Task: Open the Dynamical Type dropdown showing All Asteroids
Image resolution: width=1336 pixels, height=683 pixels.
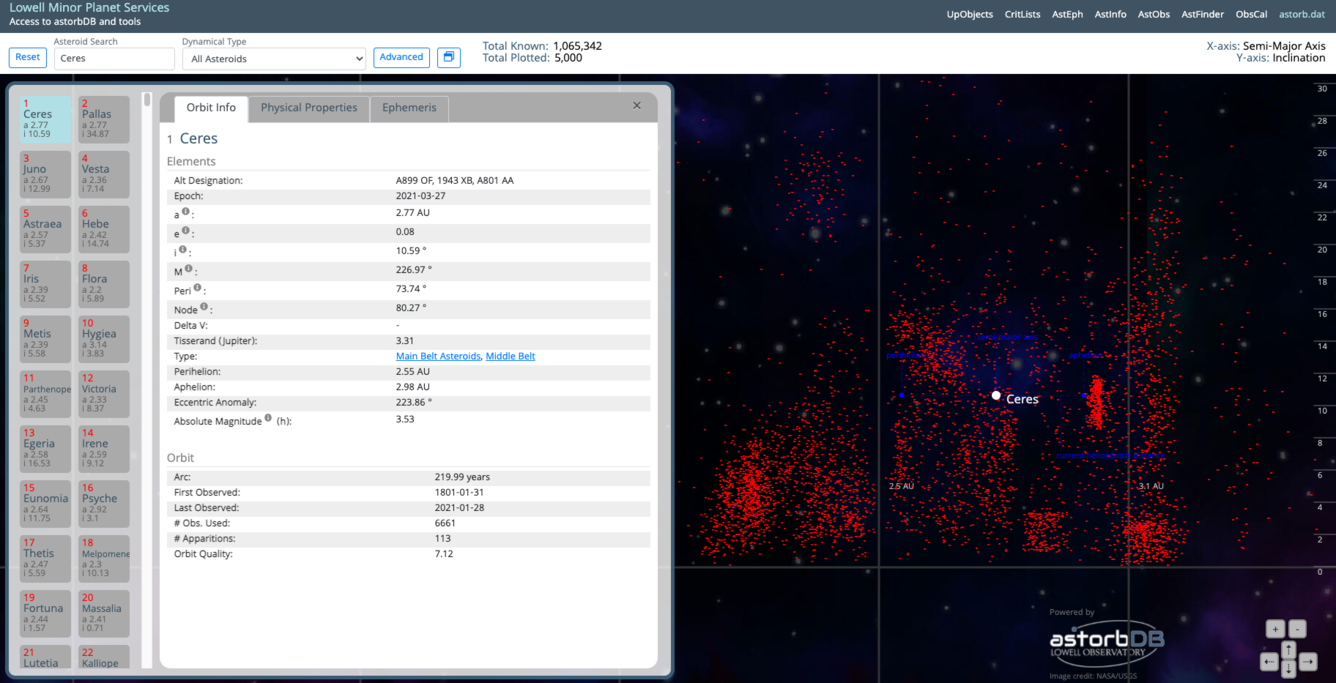Action: coord(273,57)
